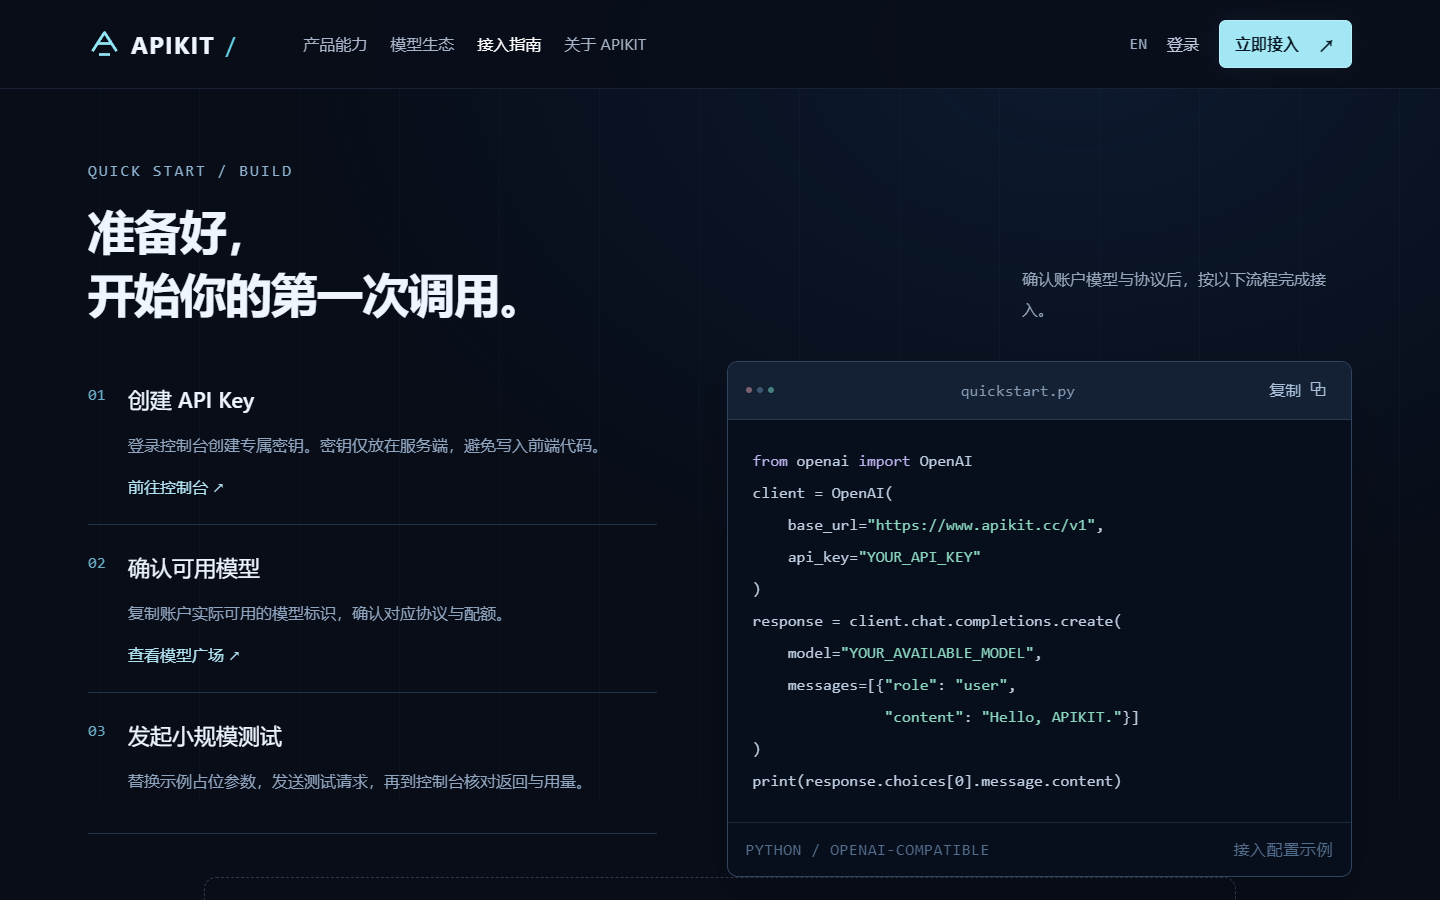The width and height of the screenshot is (1440, 900).
Task: Click the 复制账户实际可用的模型标识 description
Action: [x=319, y=614]
